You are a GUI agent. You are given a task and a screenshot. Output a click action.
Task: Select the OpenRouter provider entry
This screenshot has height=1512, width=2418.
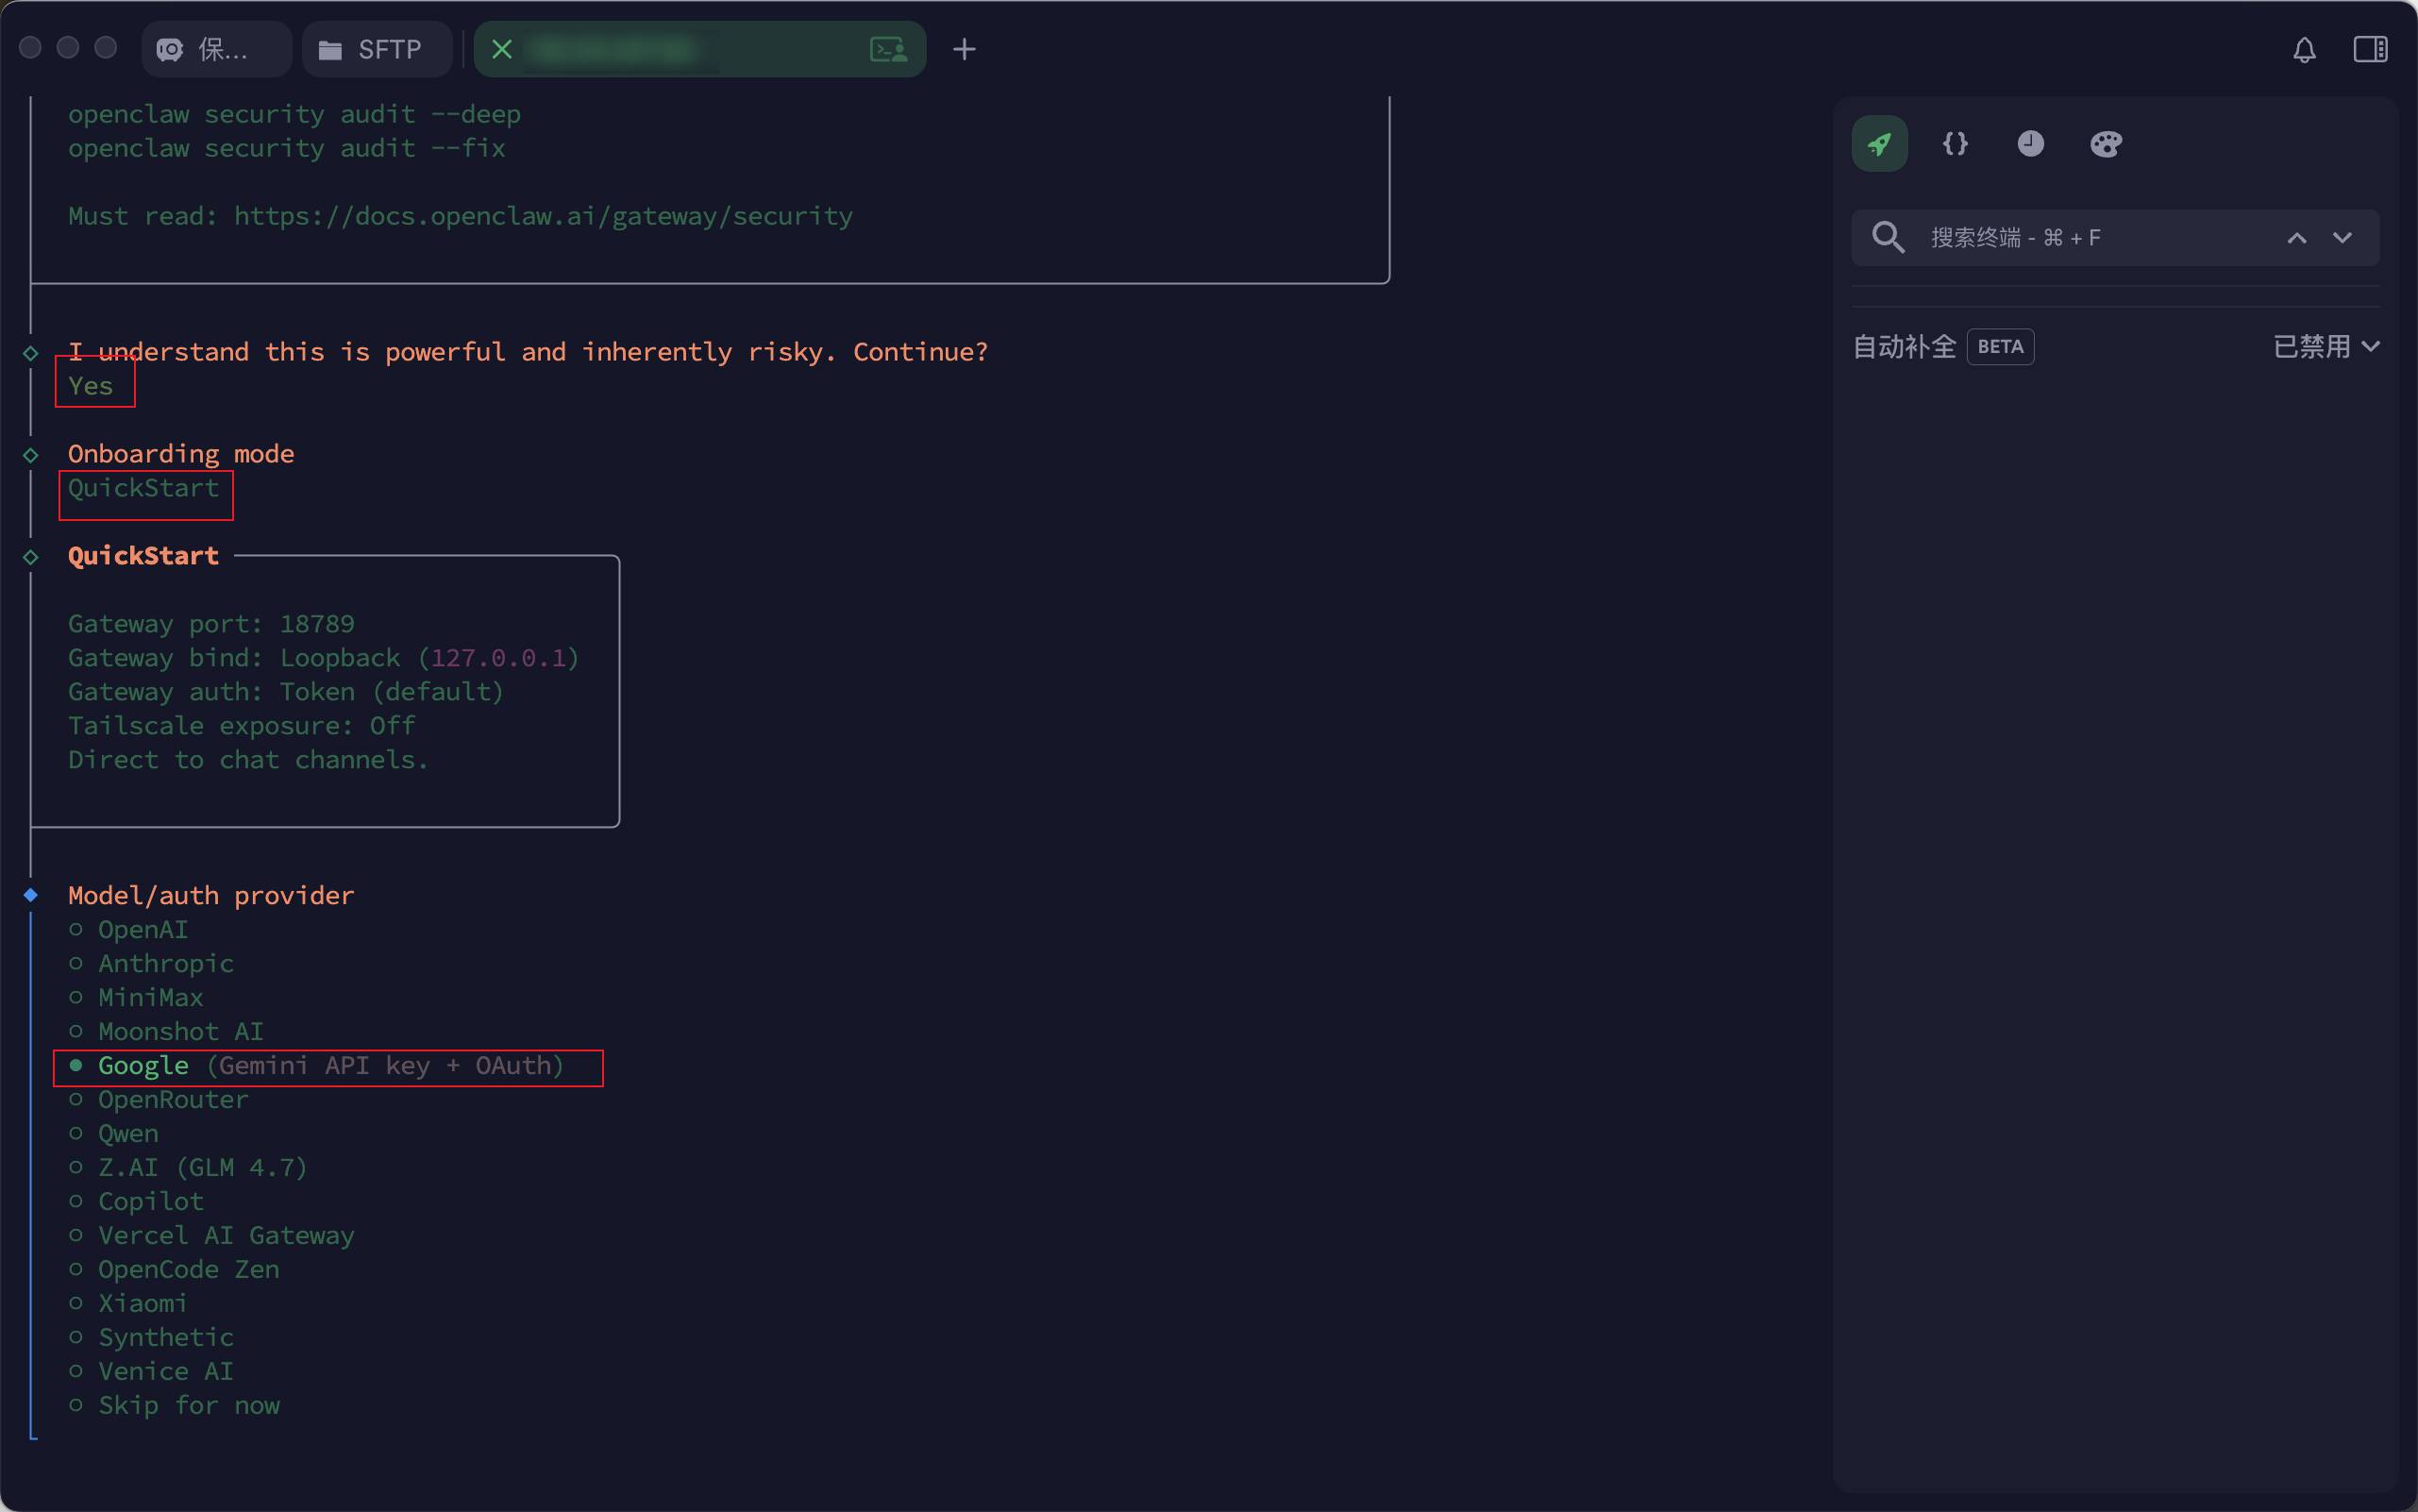point(172,1100)
